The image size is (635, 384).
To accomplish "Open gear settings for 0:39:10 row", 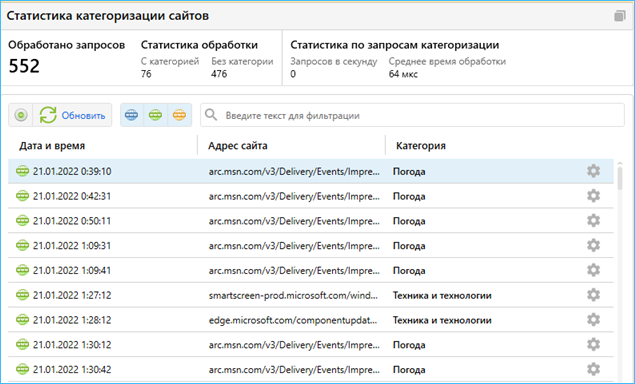I will click(x=593, y=171).
